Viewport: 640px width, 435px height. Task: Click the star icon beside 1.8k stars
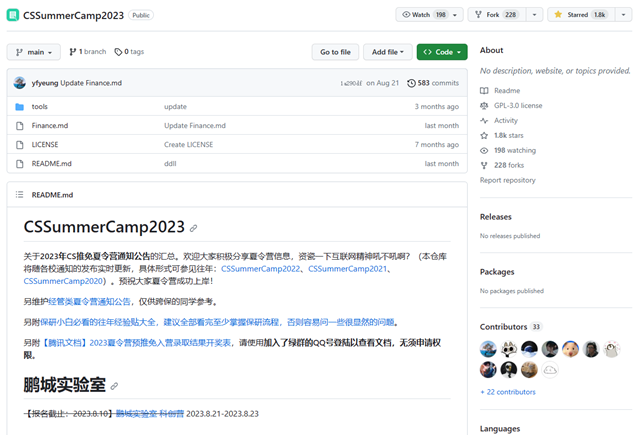tap(484, 135)
